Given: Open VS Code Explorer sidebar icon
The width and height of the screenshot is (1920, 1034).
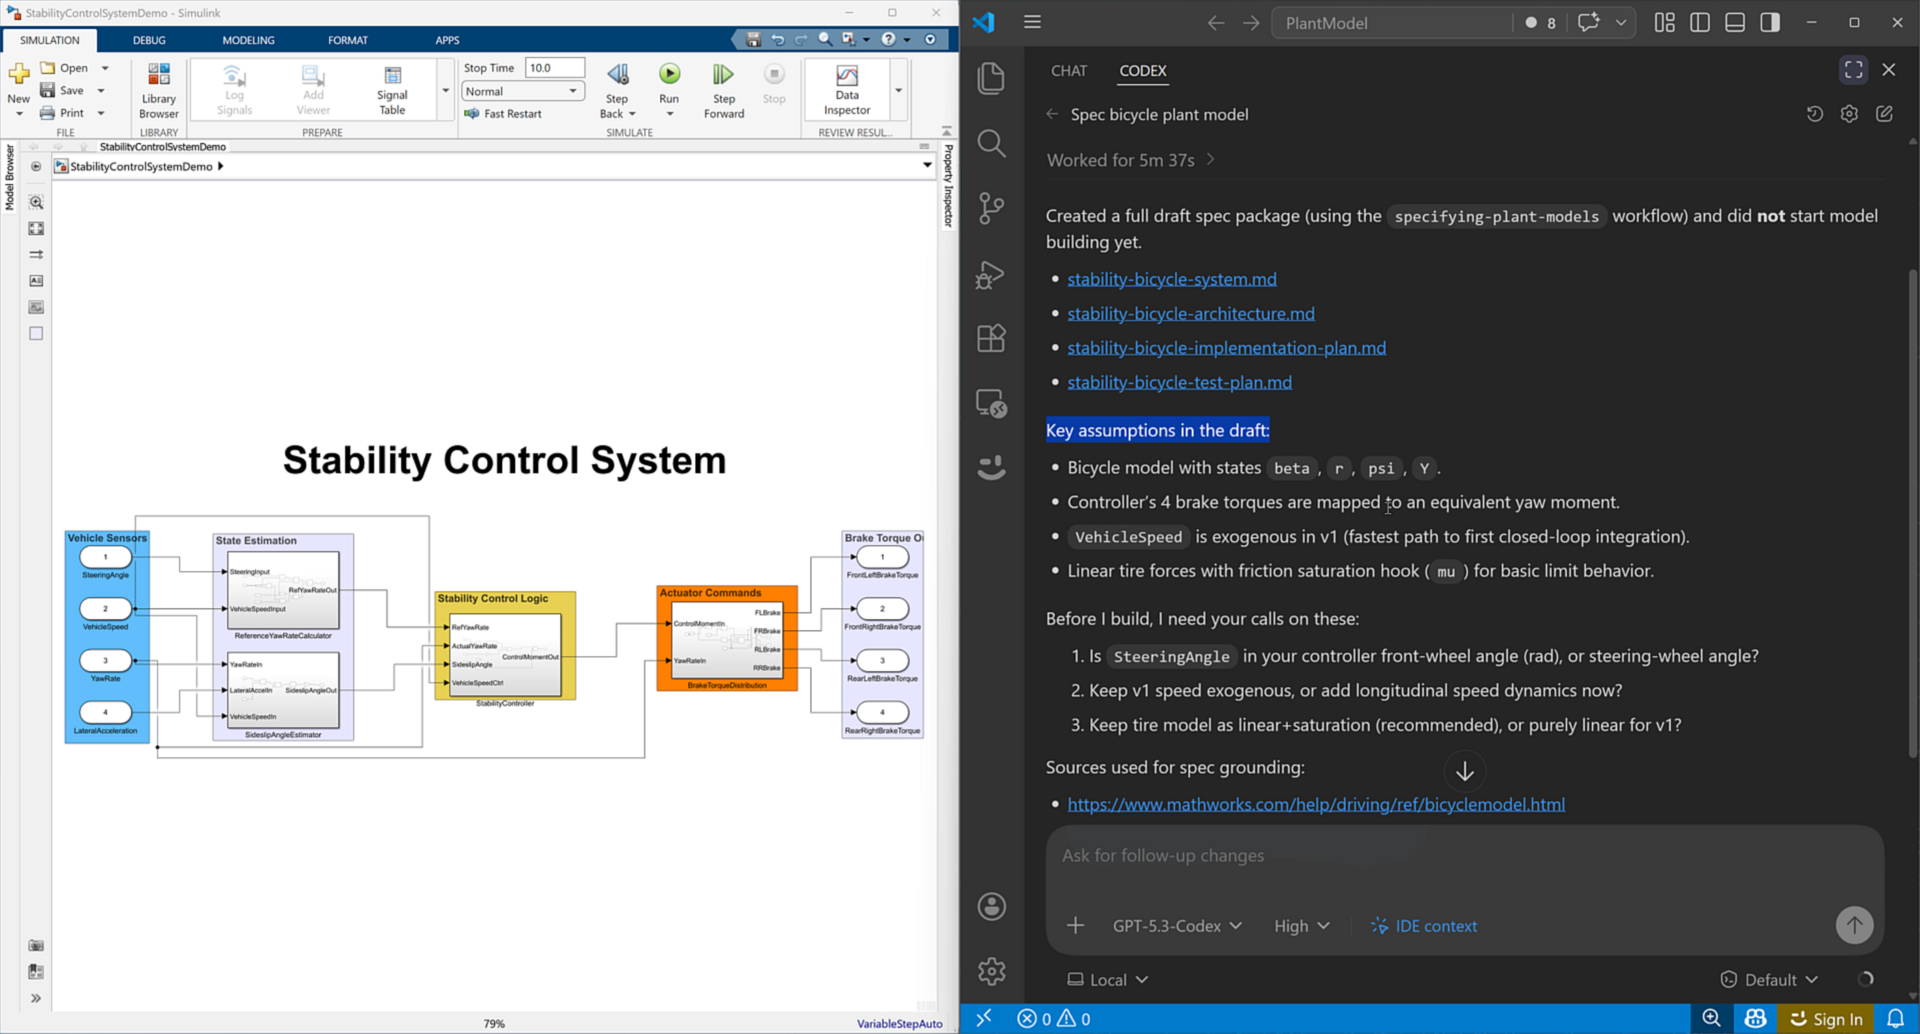Looking at the screenshot, I should (x=991, y=79).
